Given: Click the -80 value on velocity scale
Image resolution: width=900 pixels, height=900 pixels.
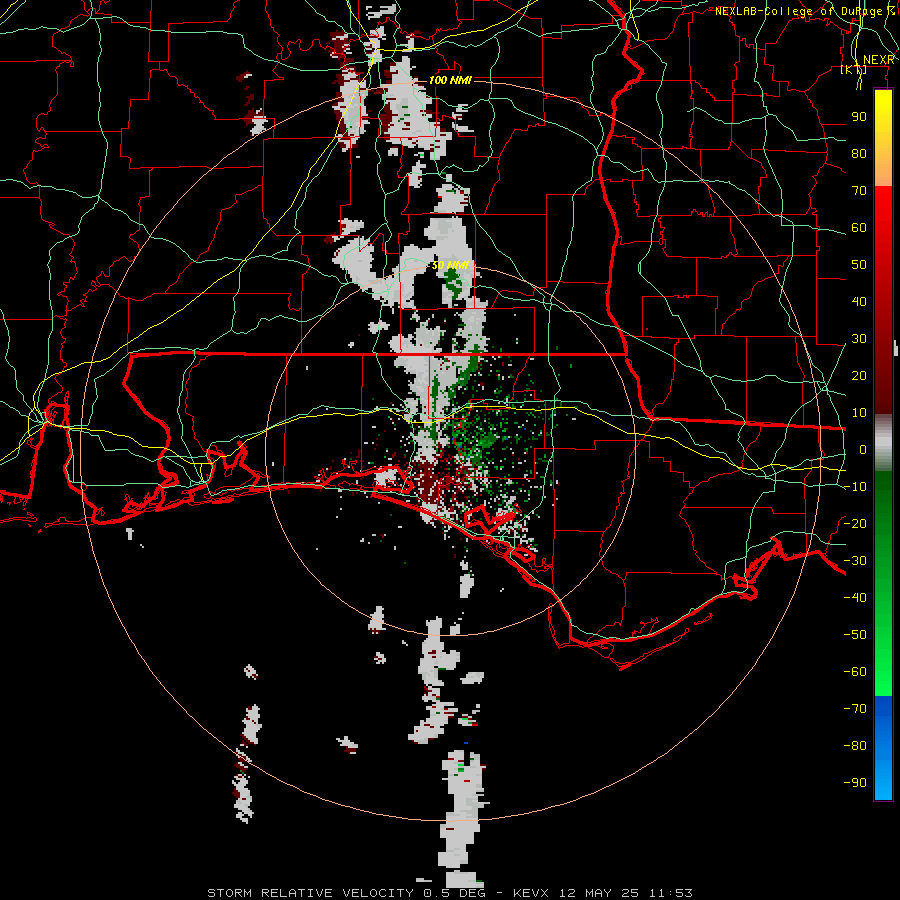Looking at the screenshot, I should pyautogui.click(x=855, y=746).
